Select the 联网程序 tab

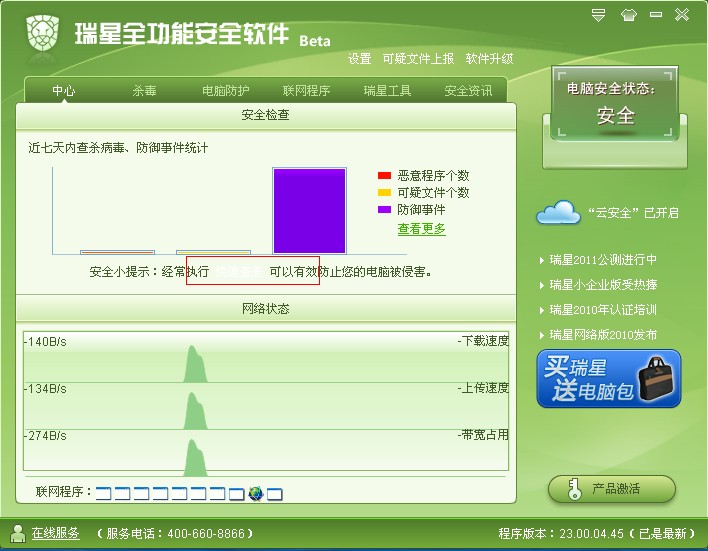click(306, 91)
